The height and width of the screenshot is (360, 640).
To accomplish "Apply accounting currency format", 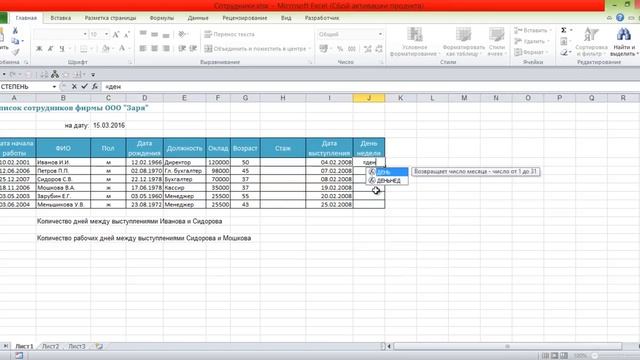I will 323,49.
